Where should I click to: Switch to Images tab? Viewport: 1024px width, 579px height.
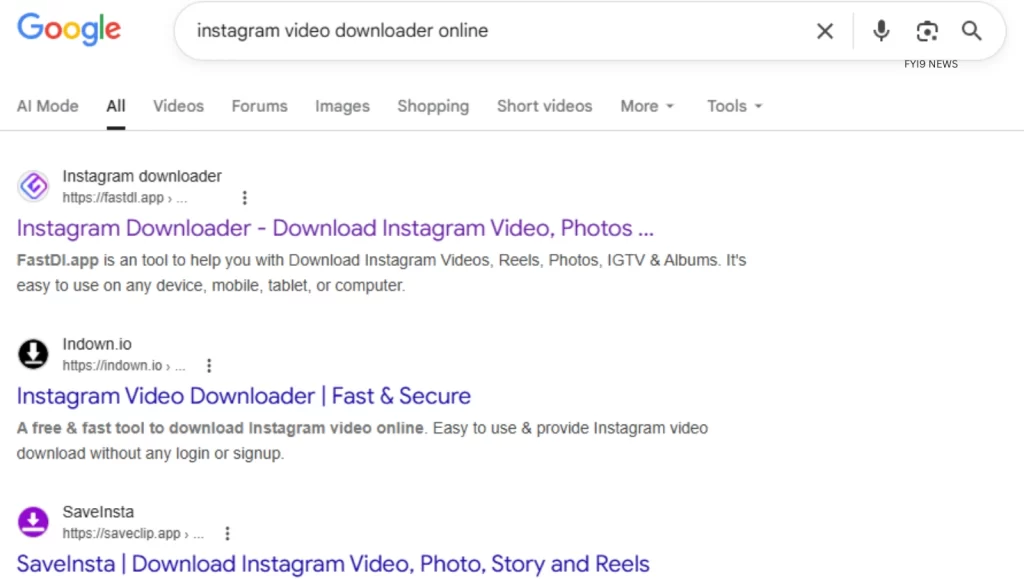342,106
